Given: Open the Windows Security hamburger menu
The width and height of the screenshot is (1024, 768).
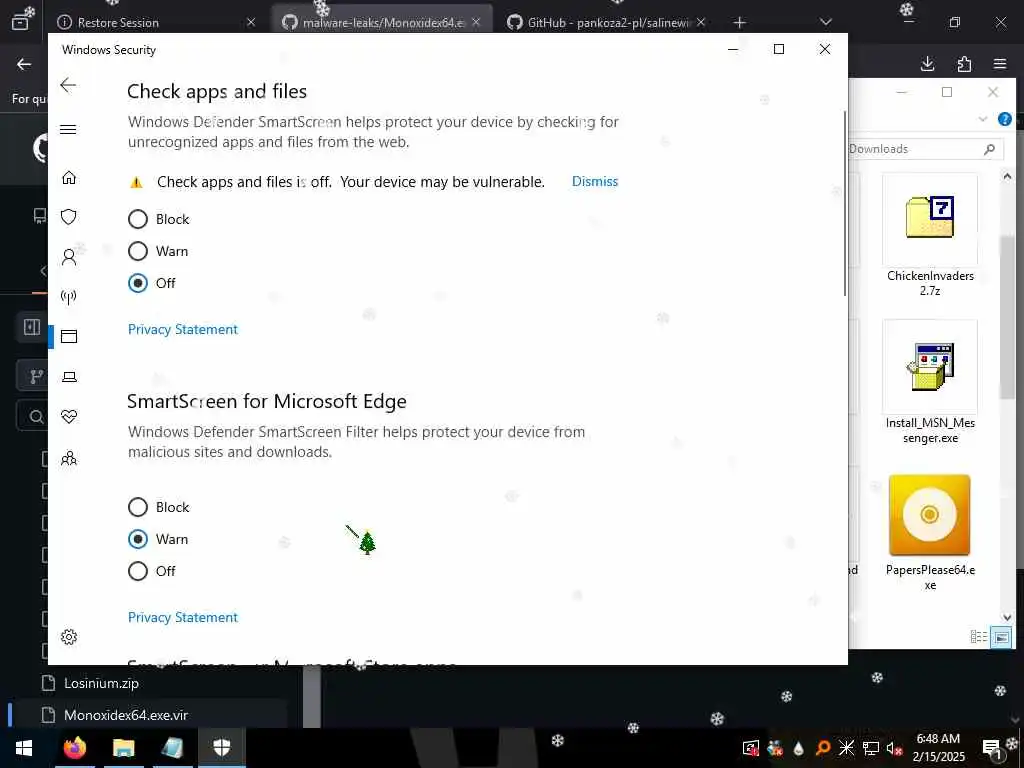Looking at the screenshot, I should (68, 129).
